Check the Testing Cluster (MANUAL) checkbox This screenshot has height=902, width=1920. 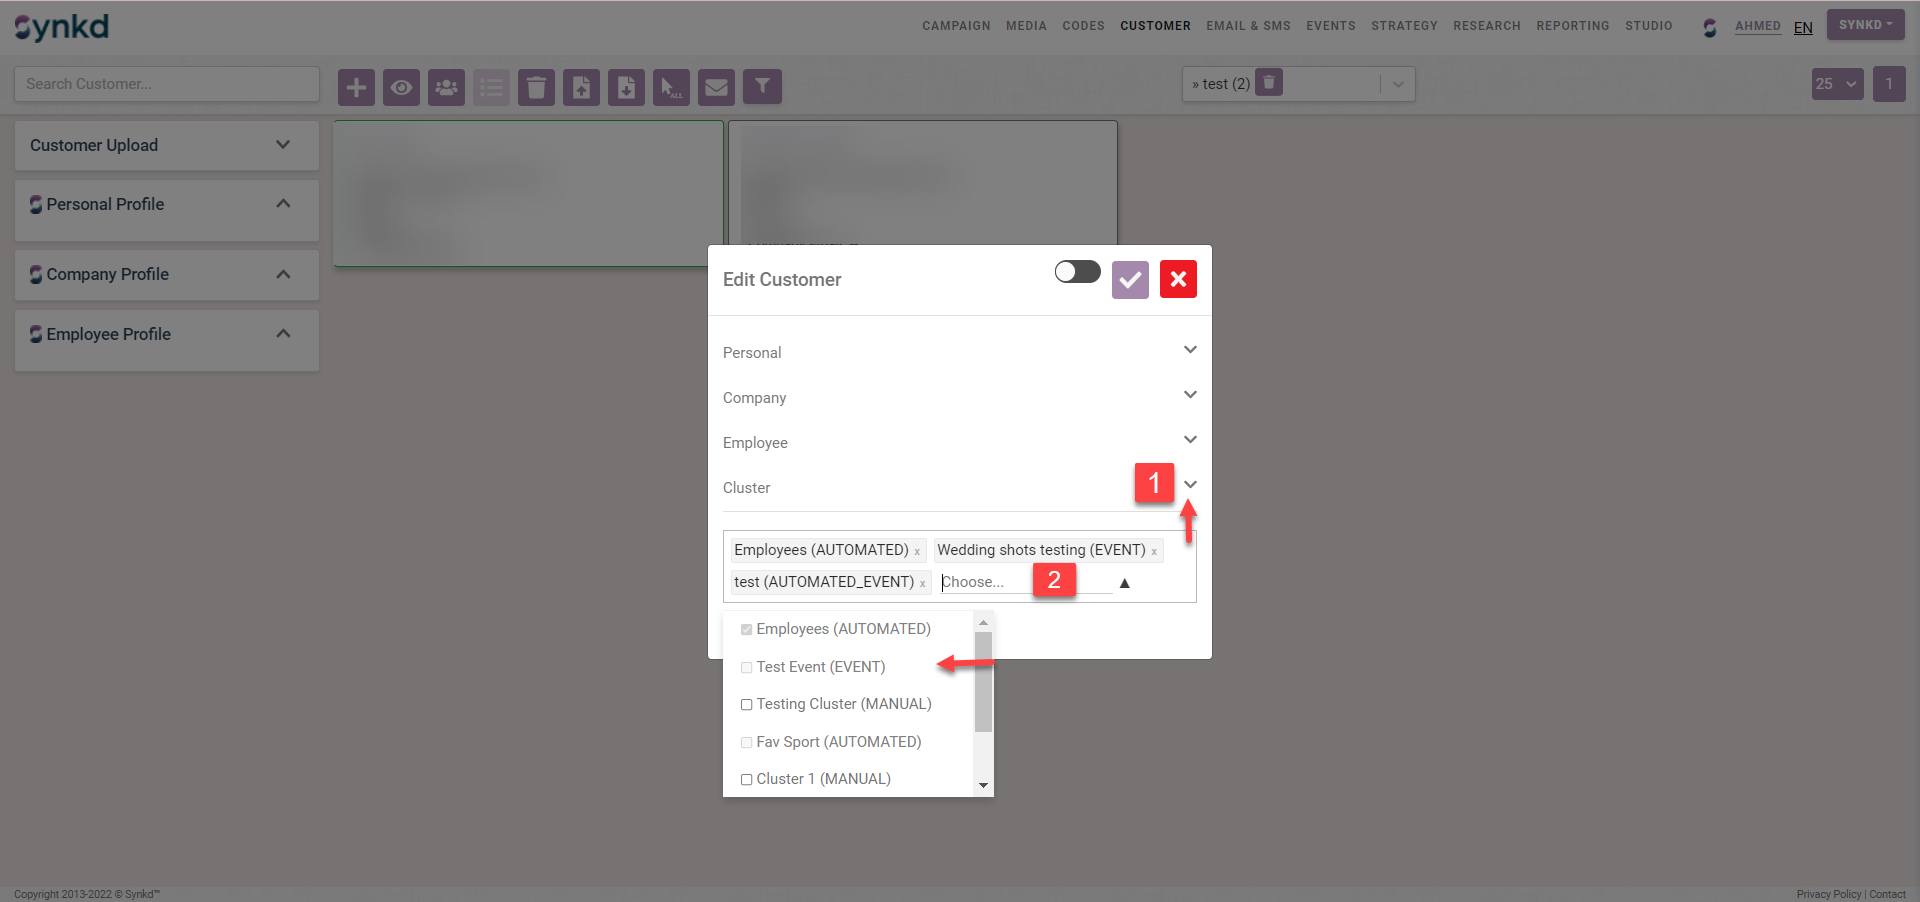pyautogui.click(x=746, y=705)
